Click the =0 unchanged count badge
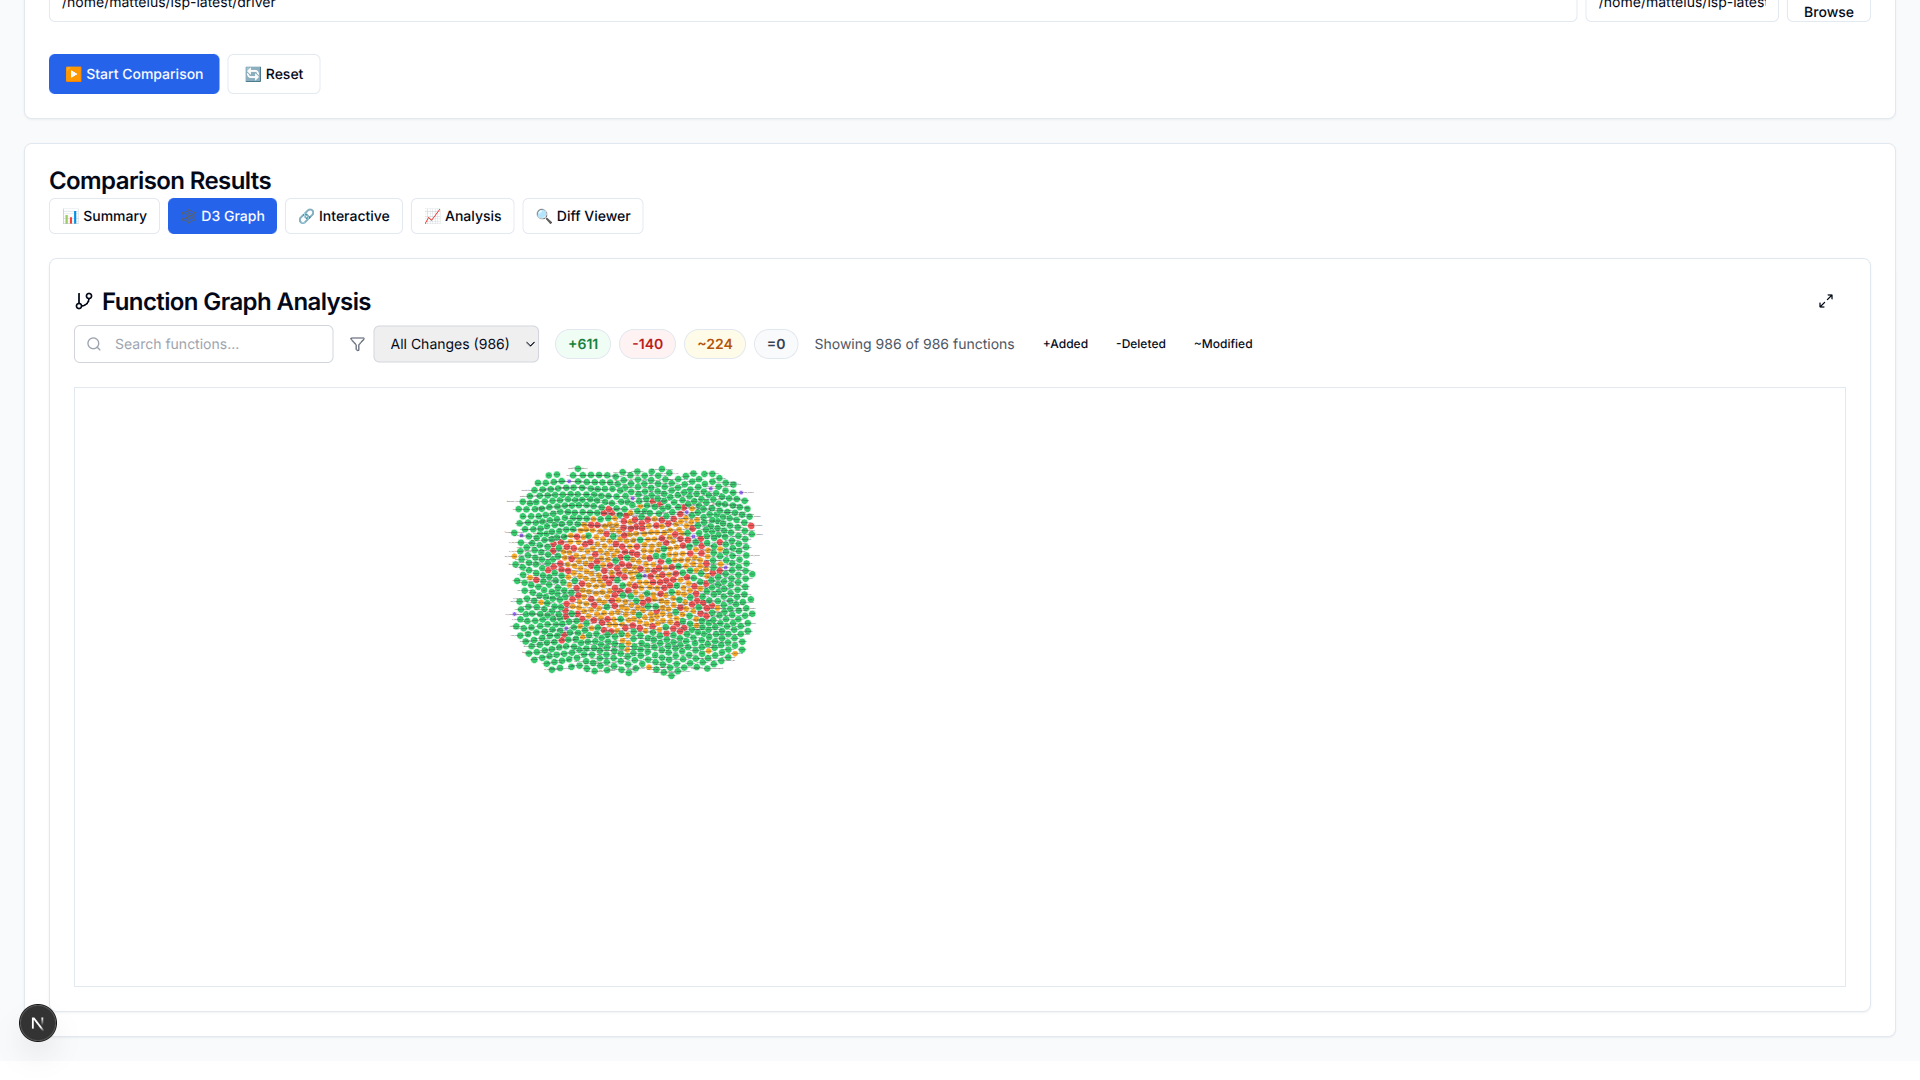This screenshot has width=1920, height=1080. [776, 344]
